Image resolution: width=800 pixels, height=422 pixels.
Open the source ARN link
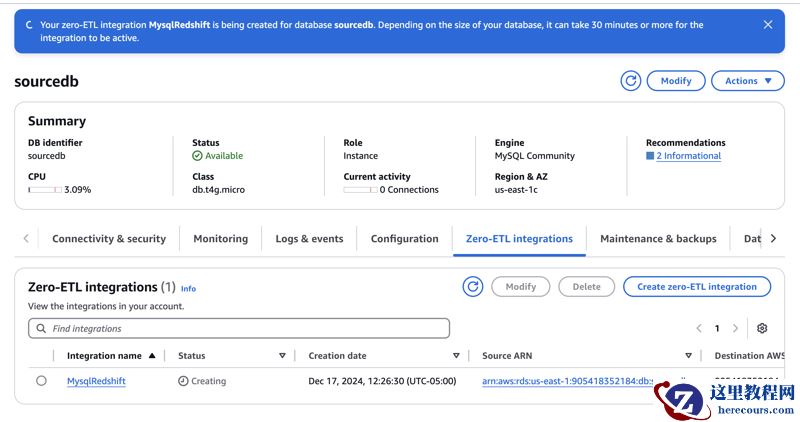567,381
